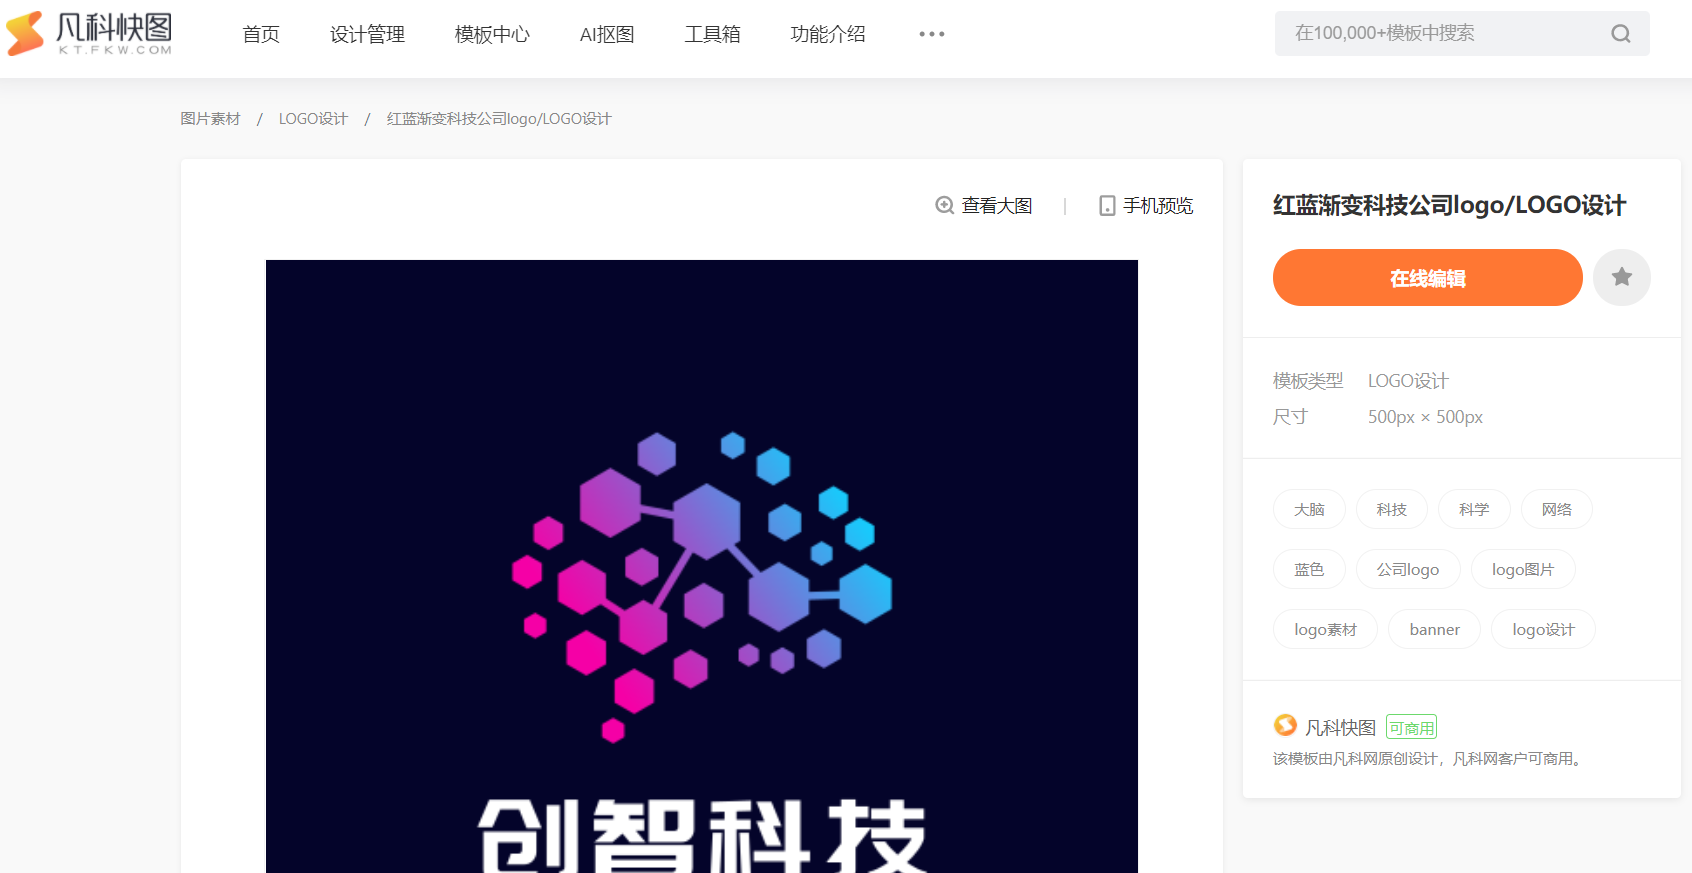Click the 凡科快图 author name
The image size is (1692, 873).
1340,727
